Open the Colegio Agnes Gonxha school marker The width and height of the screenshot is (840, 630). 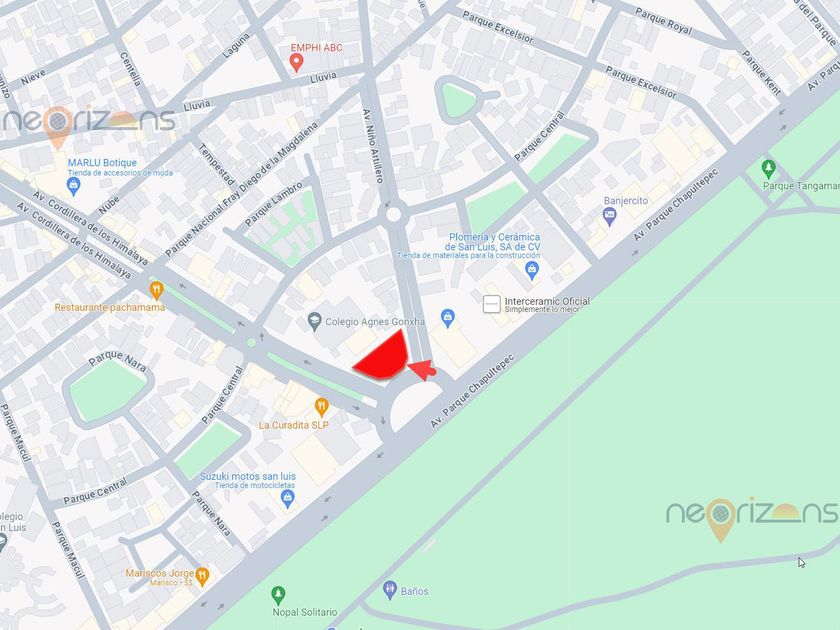click(x=314, y=321)
